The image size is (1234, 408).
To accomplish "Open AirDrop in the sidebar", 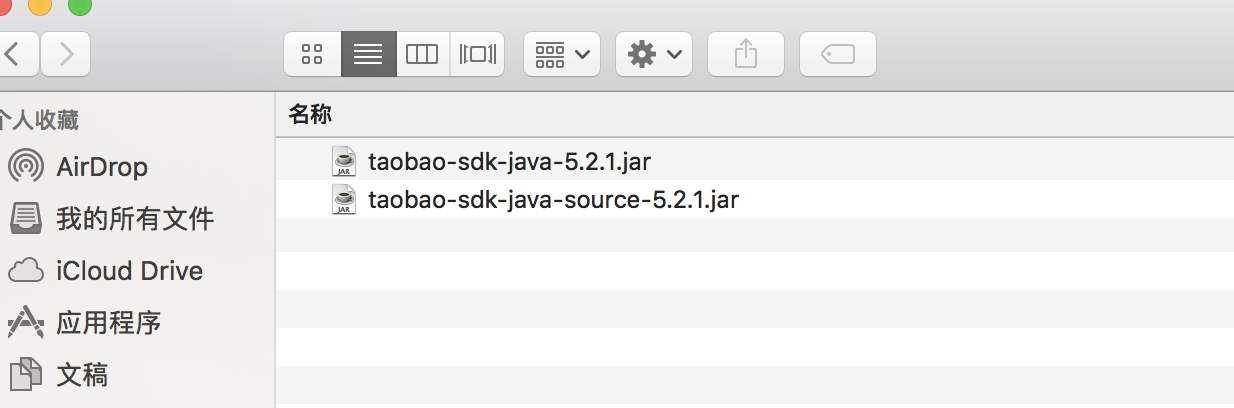I will (x=101, y=167).
